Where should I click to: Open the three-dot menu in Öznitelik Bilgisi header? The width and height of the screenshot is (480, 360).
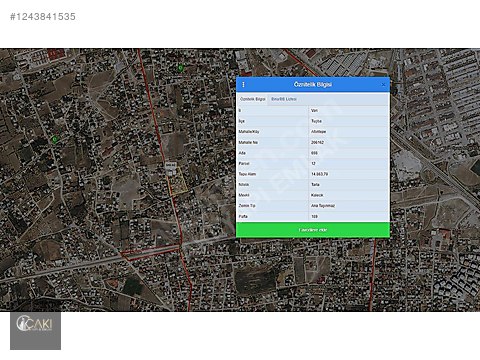pos(243,85)
